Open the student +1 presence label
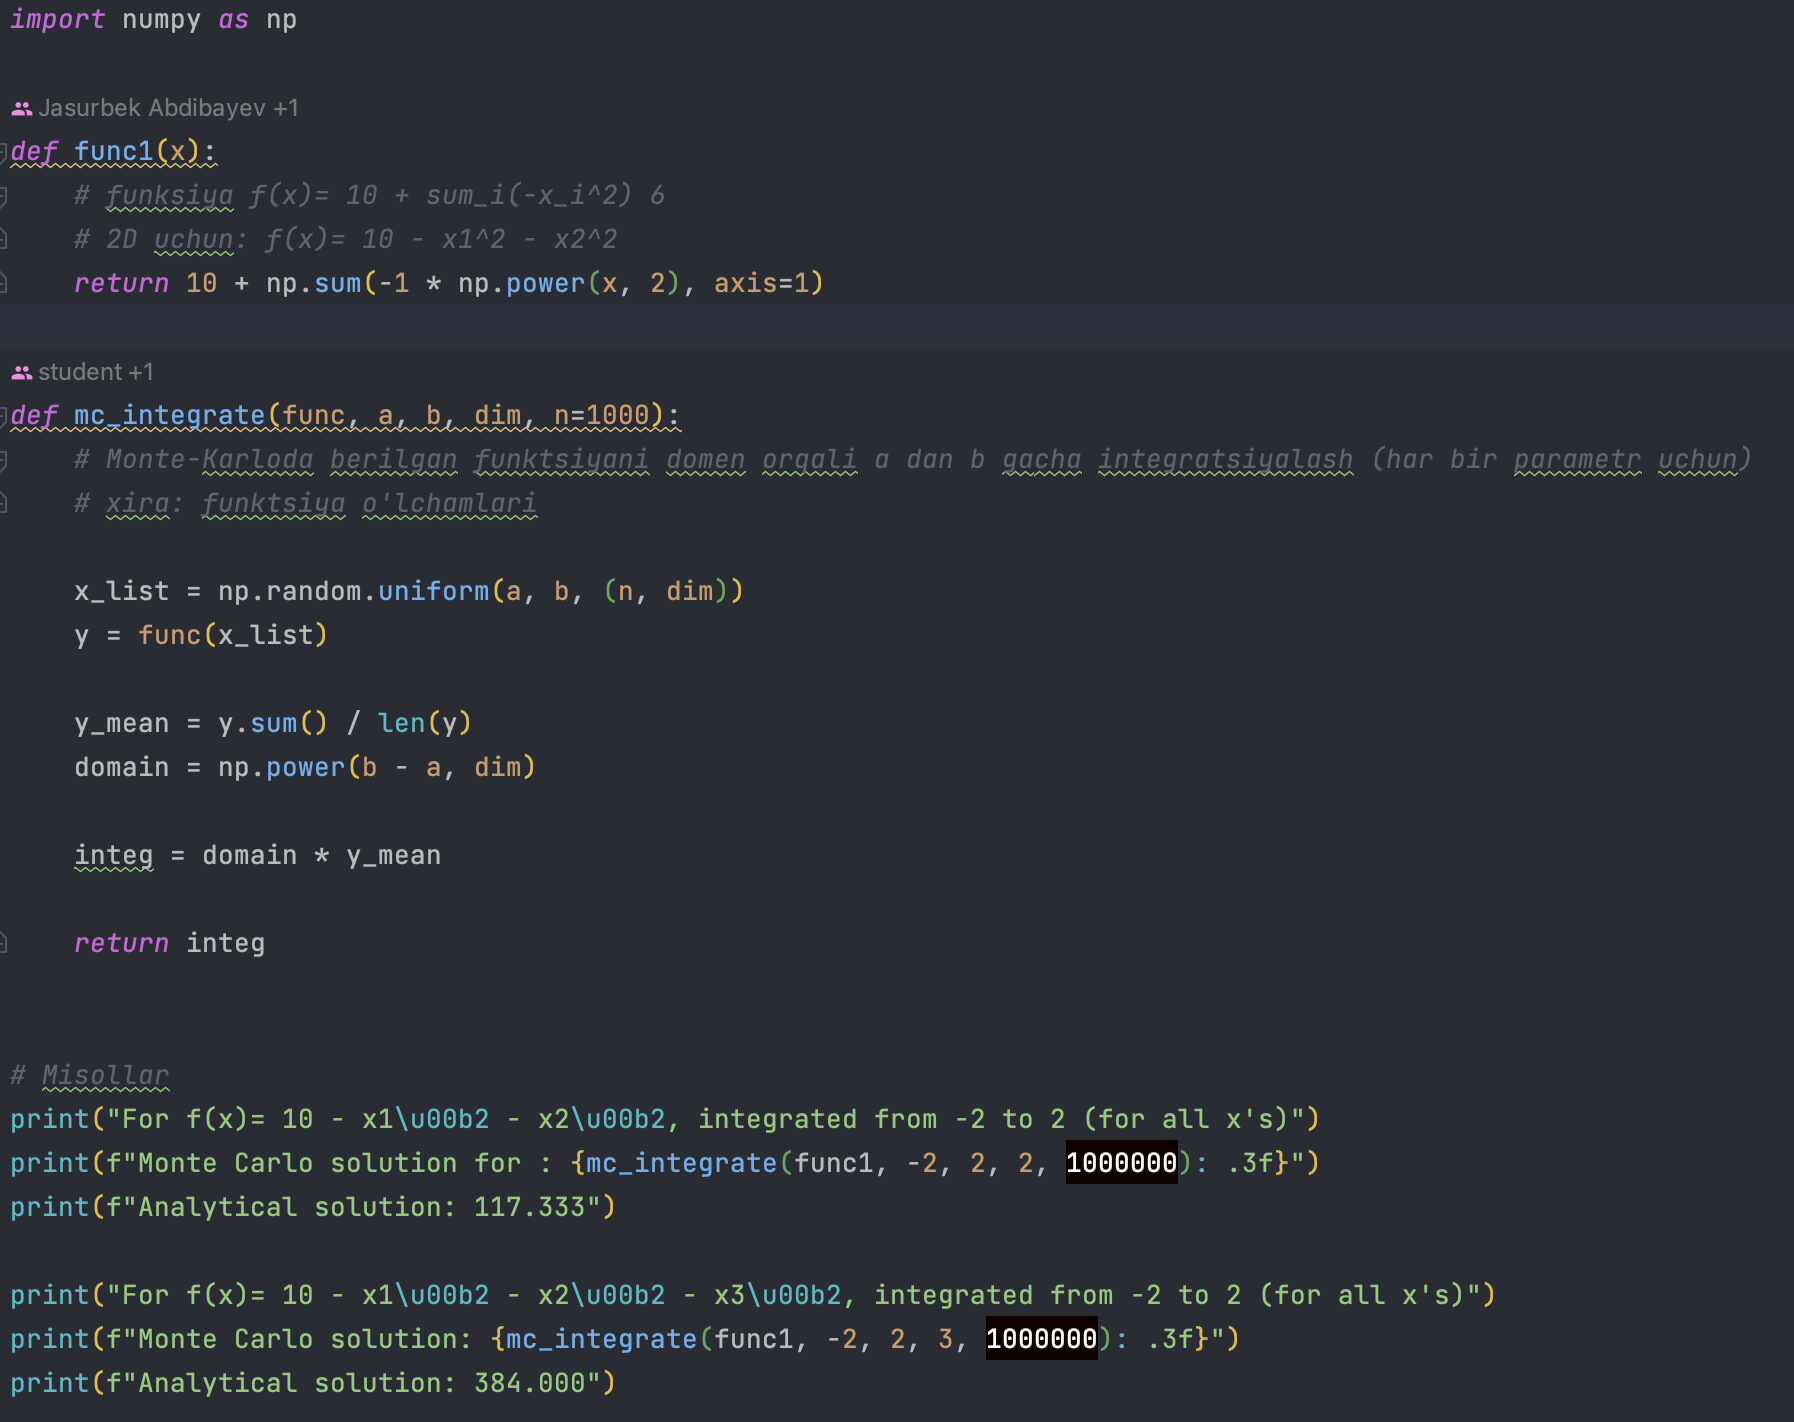Image resolution: width=1794 pixels, height=1422 pixels. (x=96, y=370)
